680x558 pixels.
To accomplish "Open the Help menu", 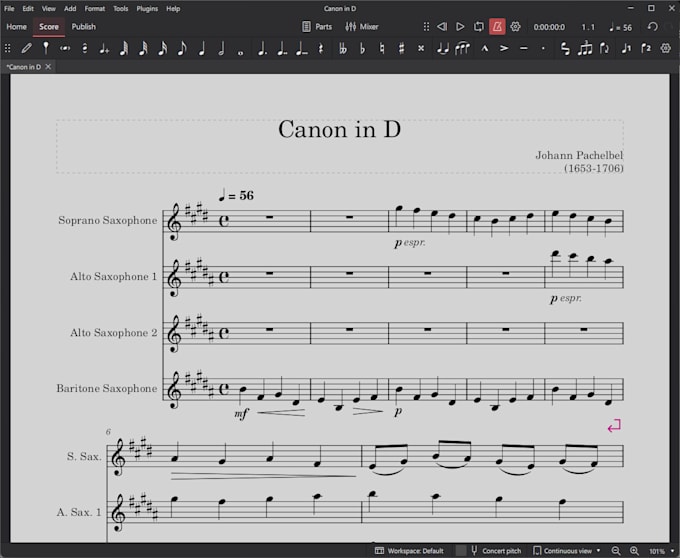I will coord(173,8).
